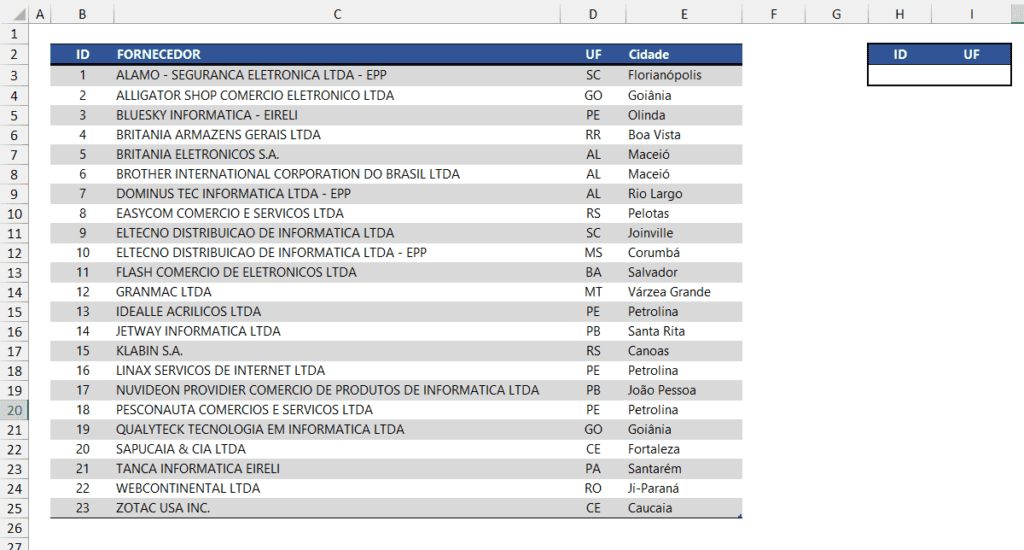Click the FORNECEDOR table header cell
1024x550 pixels.
tap(337, 54)
